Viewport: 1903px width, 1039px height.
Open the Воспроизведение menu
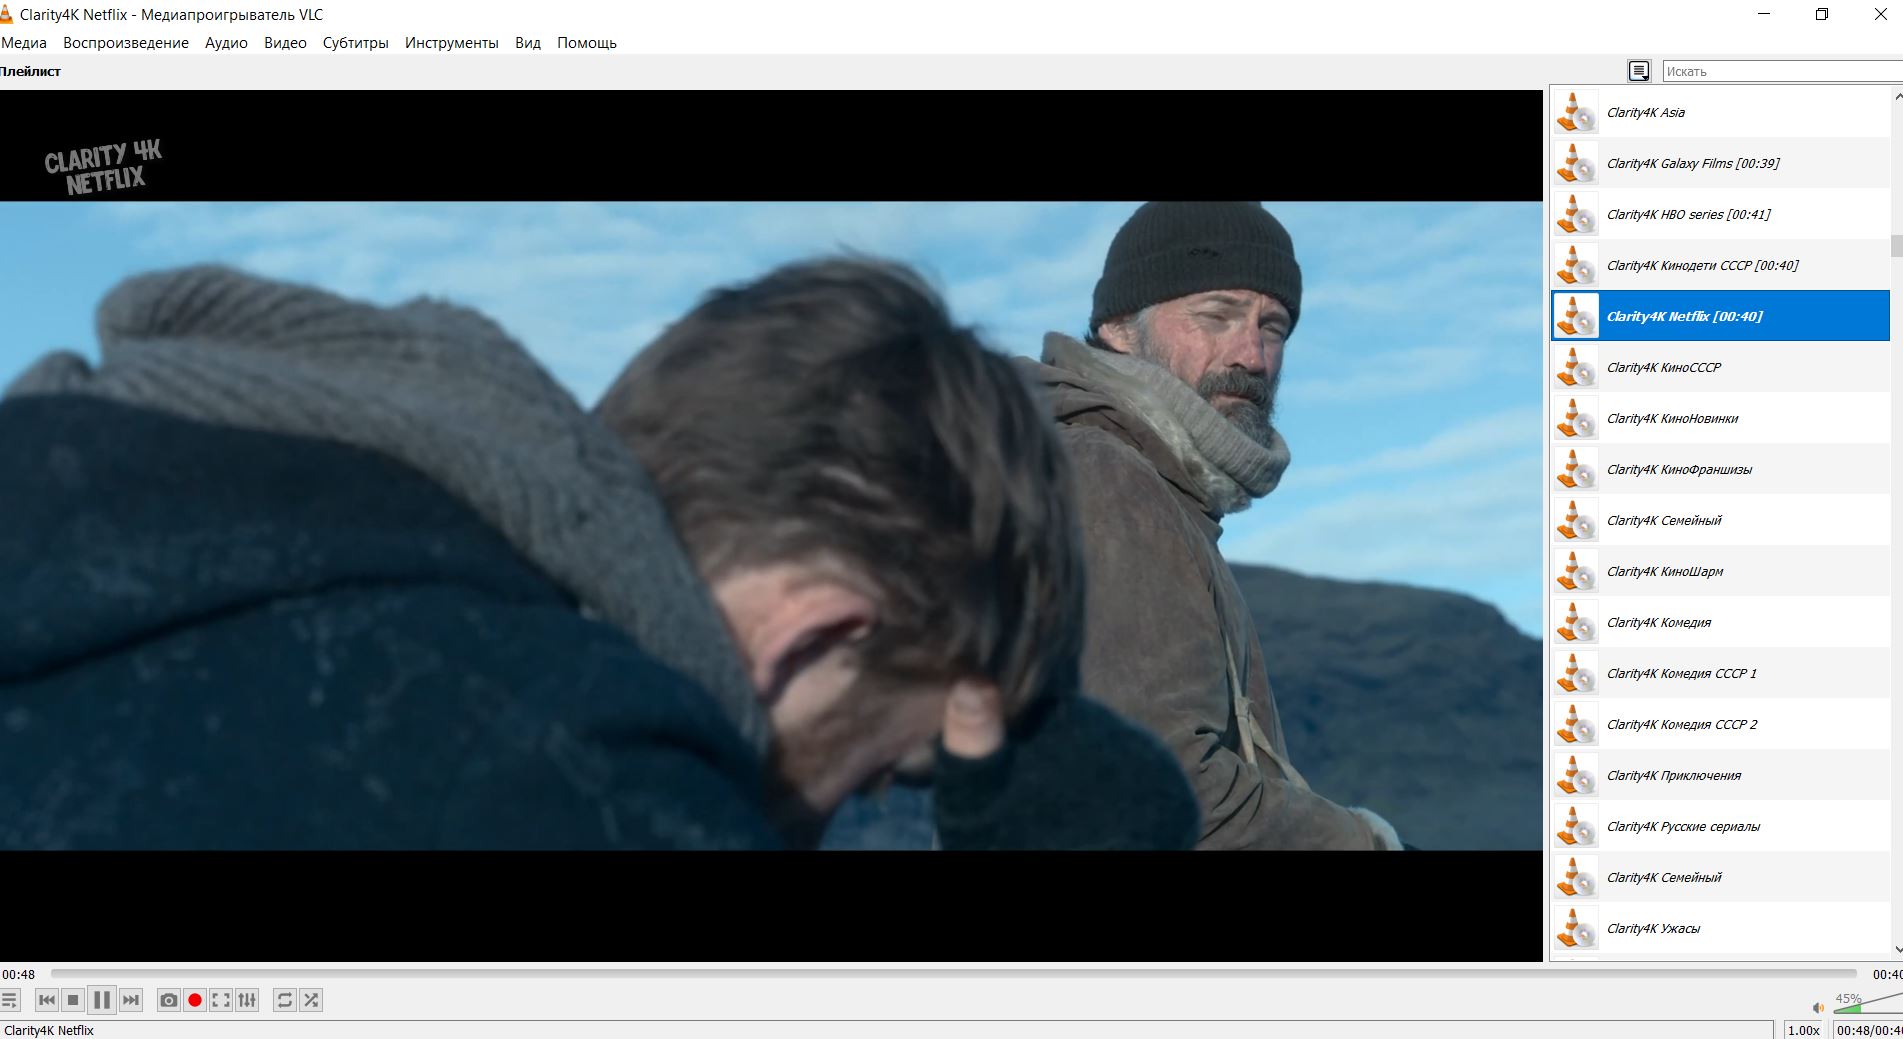[x=126, y=43]
